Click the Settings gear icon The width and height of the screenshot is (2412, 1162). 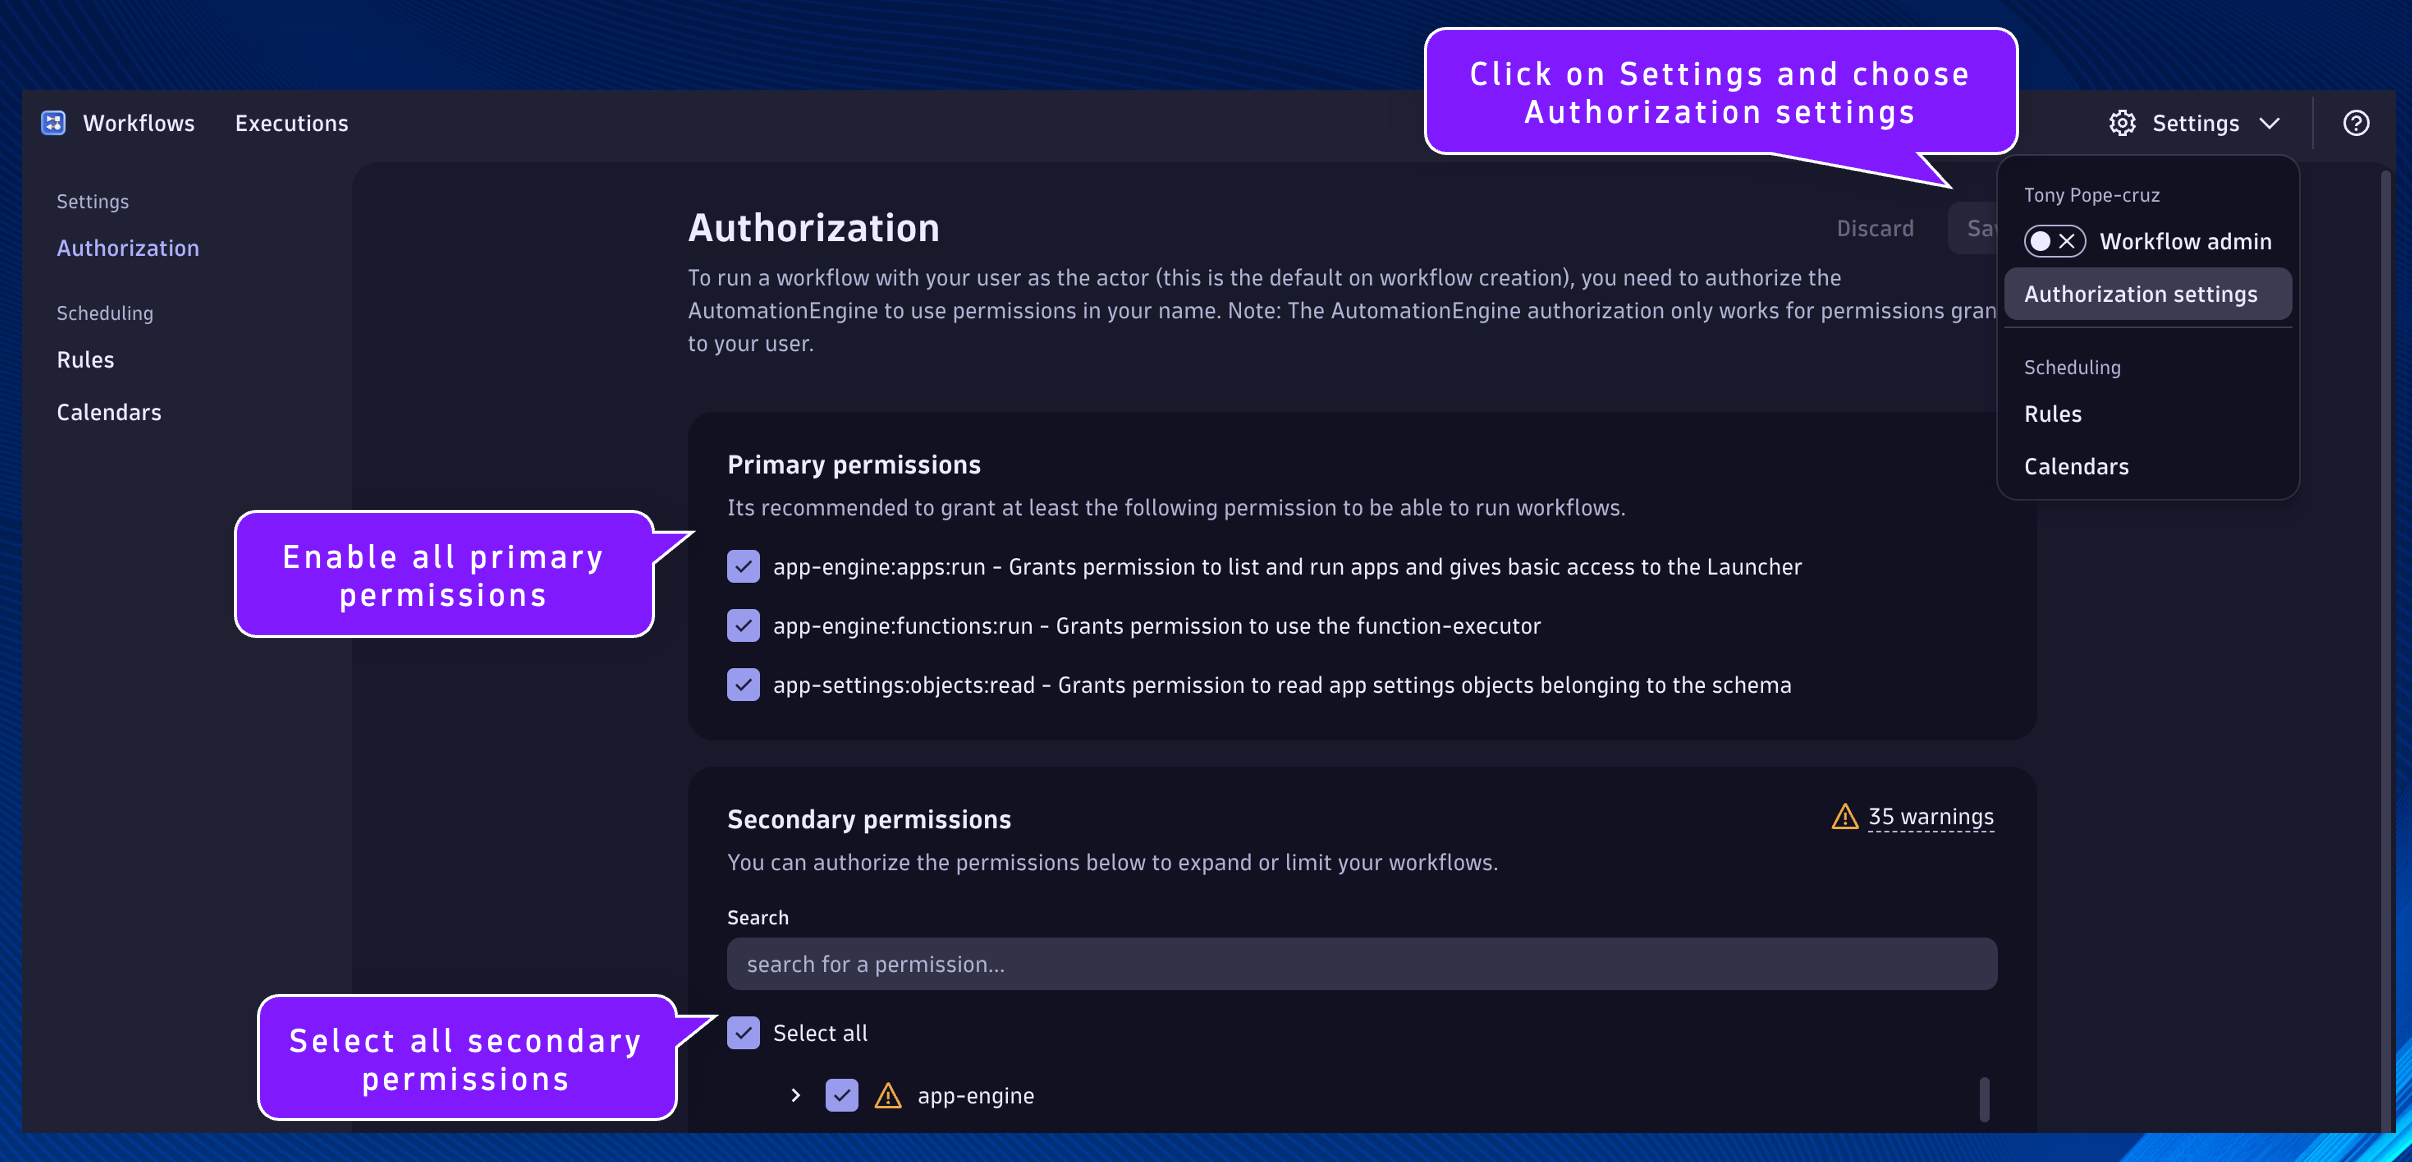pos(2122,123)
